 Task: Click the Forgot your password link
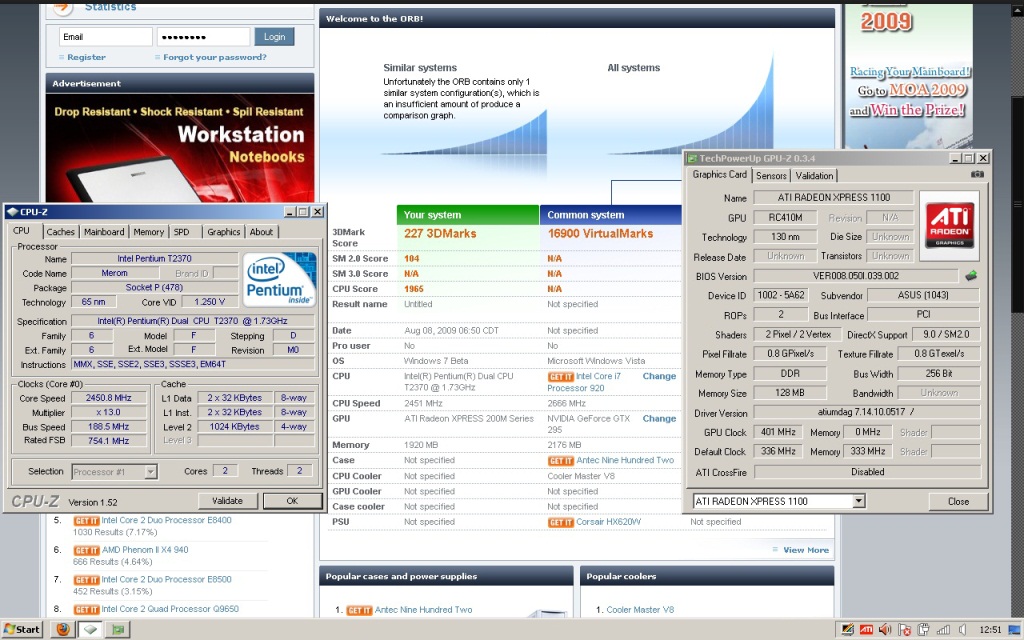tap(215, 57)
